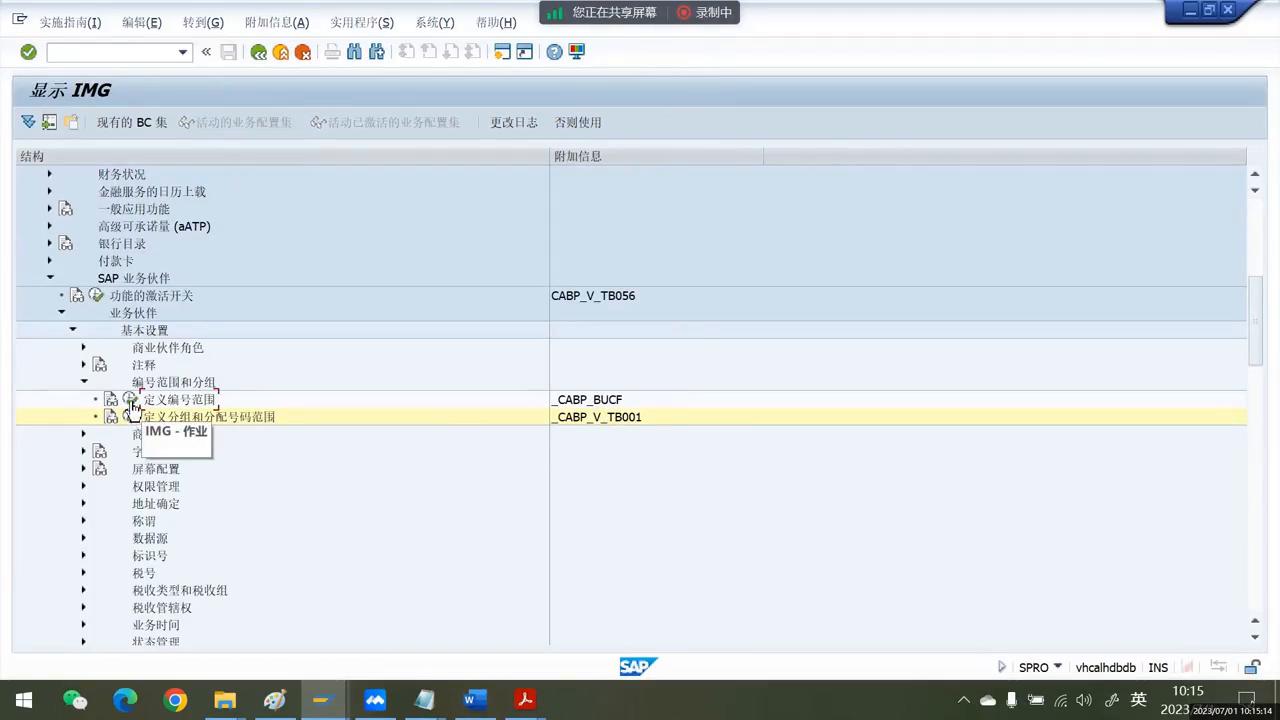This screenshot has width=1280, height=720.
Task: Open documentation icon next to 银行目录
Action: [x=66, y=244]
